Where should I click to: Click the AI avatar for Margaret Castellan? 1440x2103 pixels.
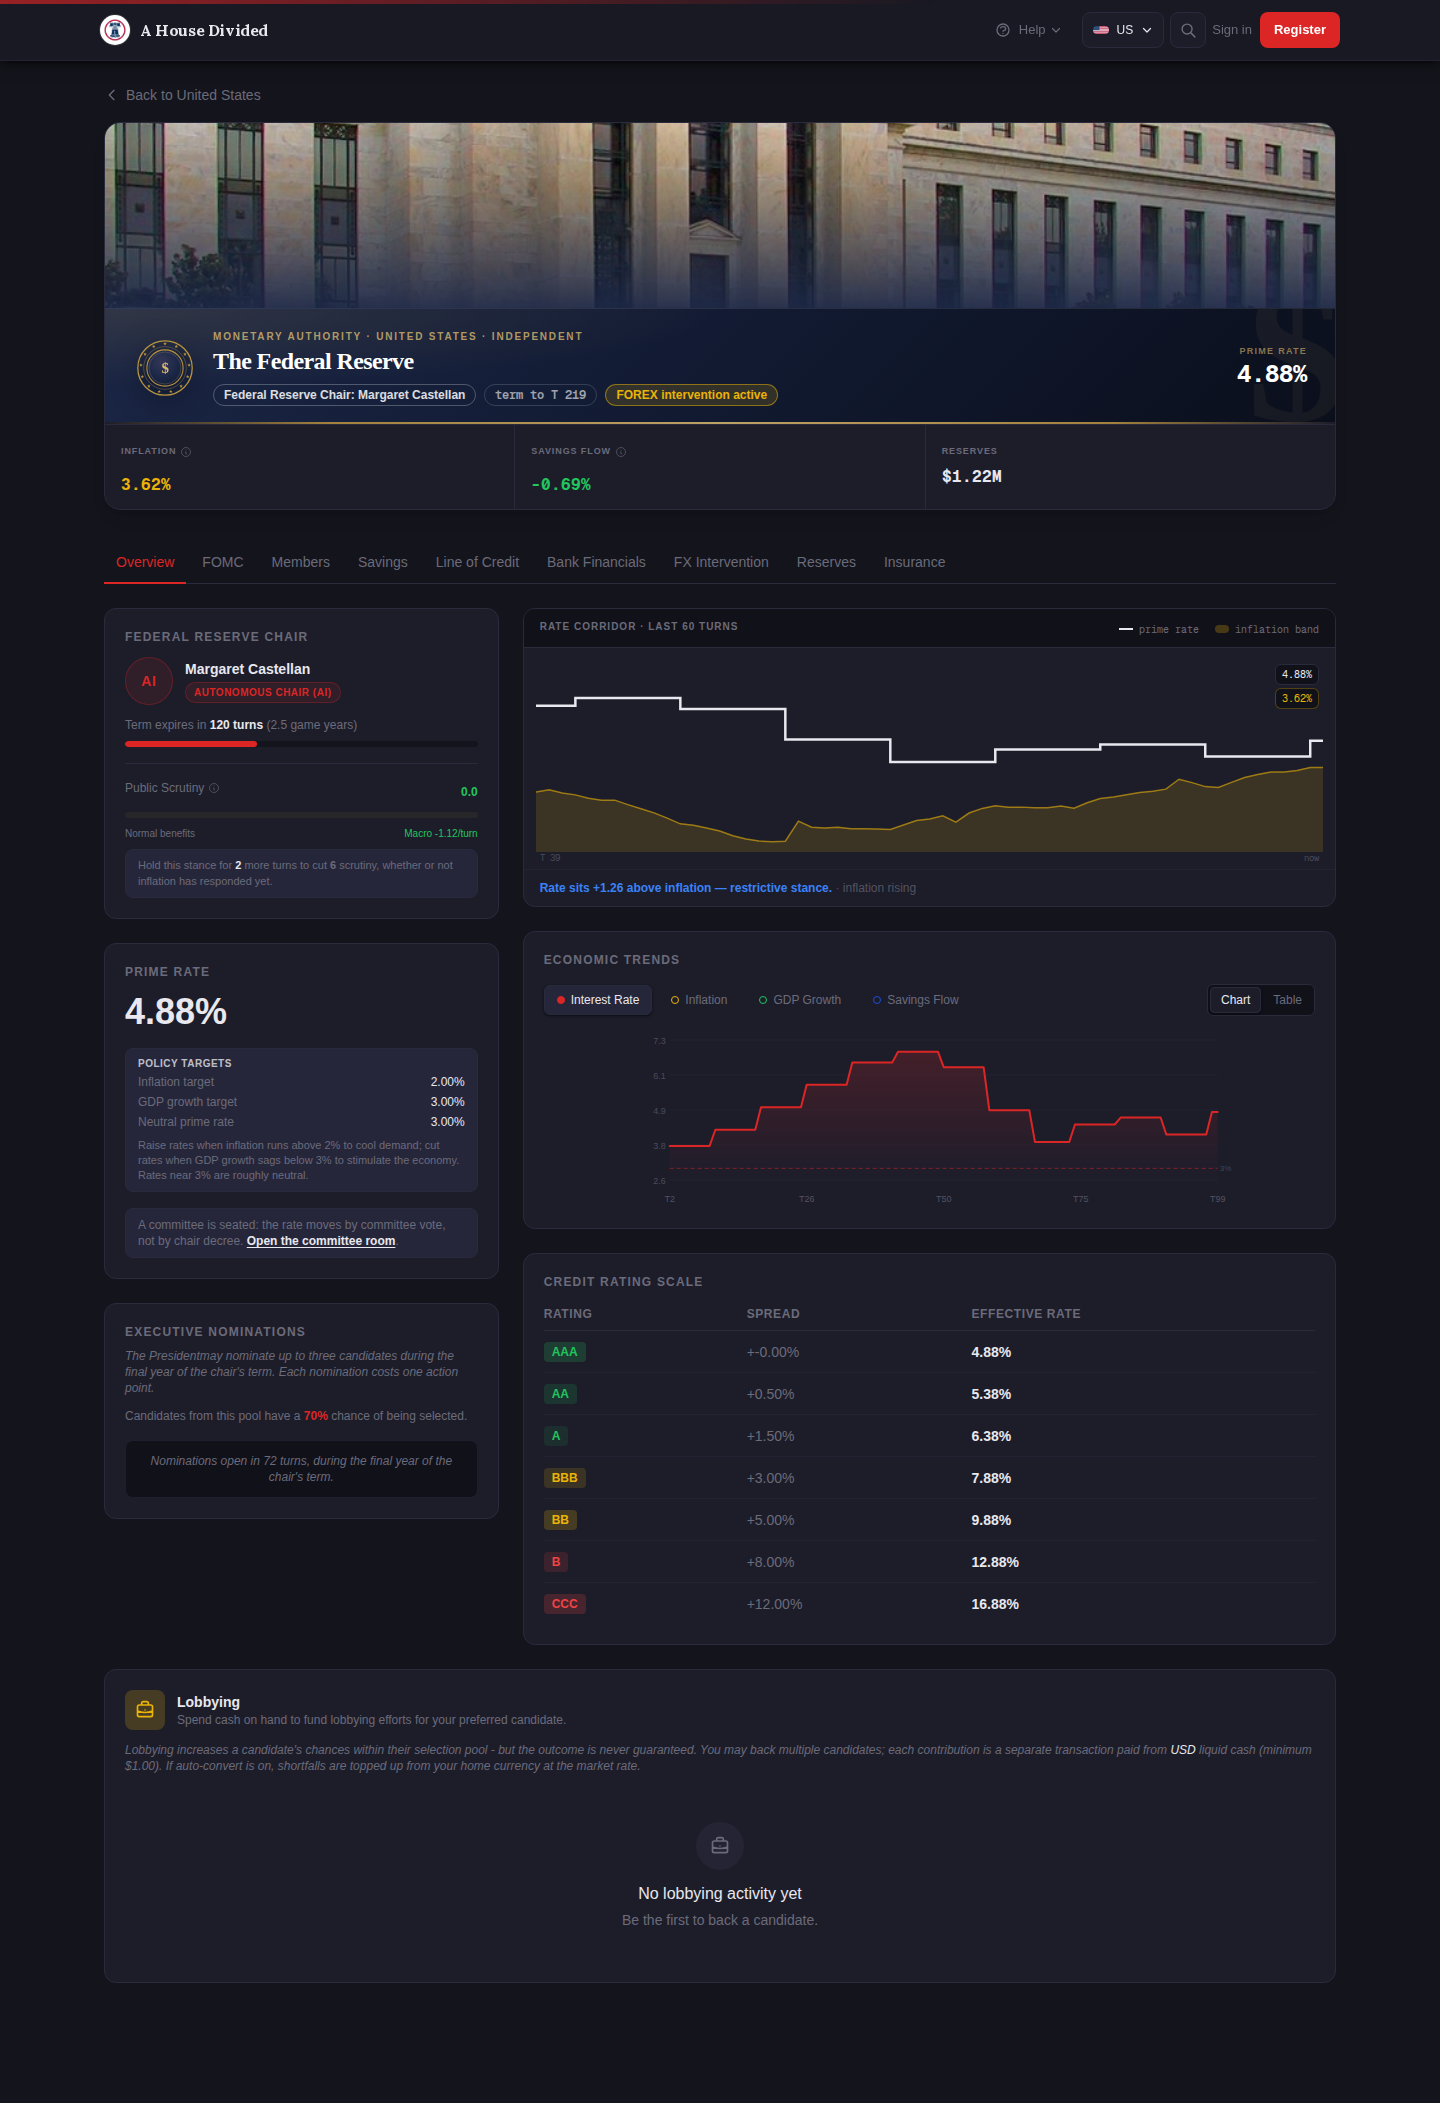149,681
